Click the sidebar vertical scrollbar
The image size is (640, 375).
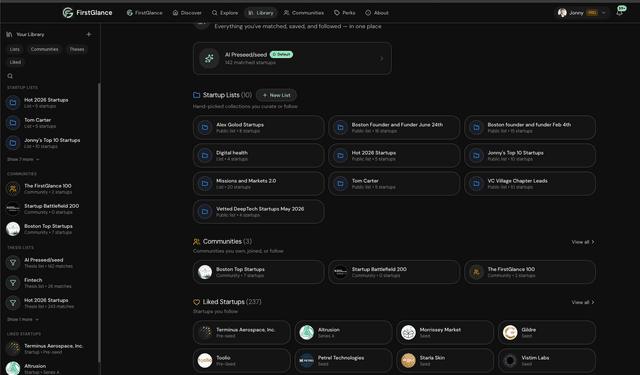[99, 222]
